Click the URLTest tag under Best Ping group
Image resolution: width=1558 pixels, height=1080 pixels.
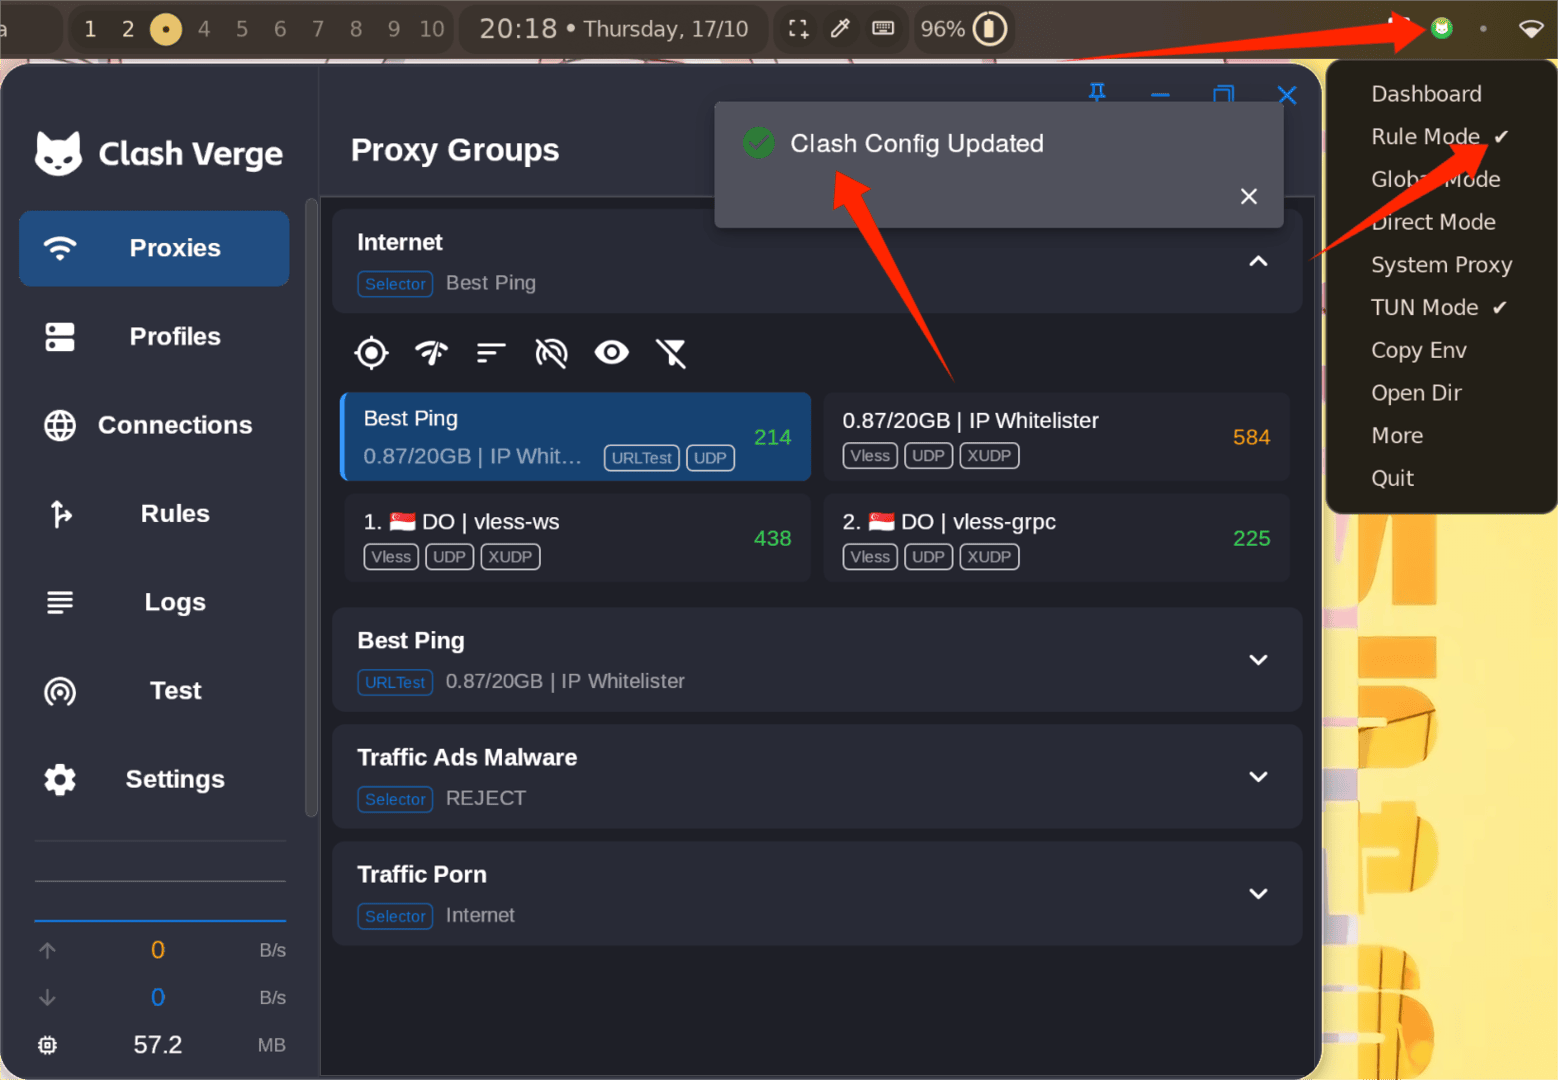[395, 682]
